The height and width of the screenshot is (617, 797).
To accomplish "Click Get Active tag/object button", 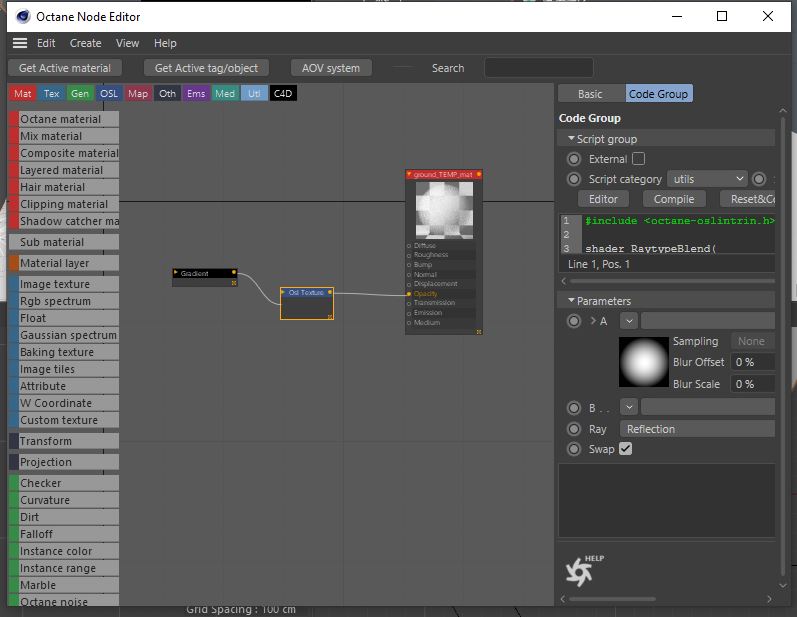I will pos(206,68).
